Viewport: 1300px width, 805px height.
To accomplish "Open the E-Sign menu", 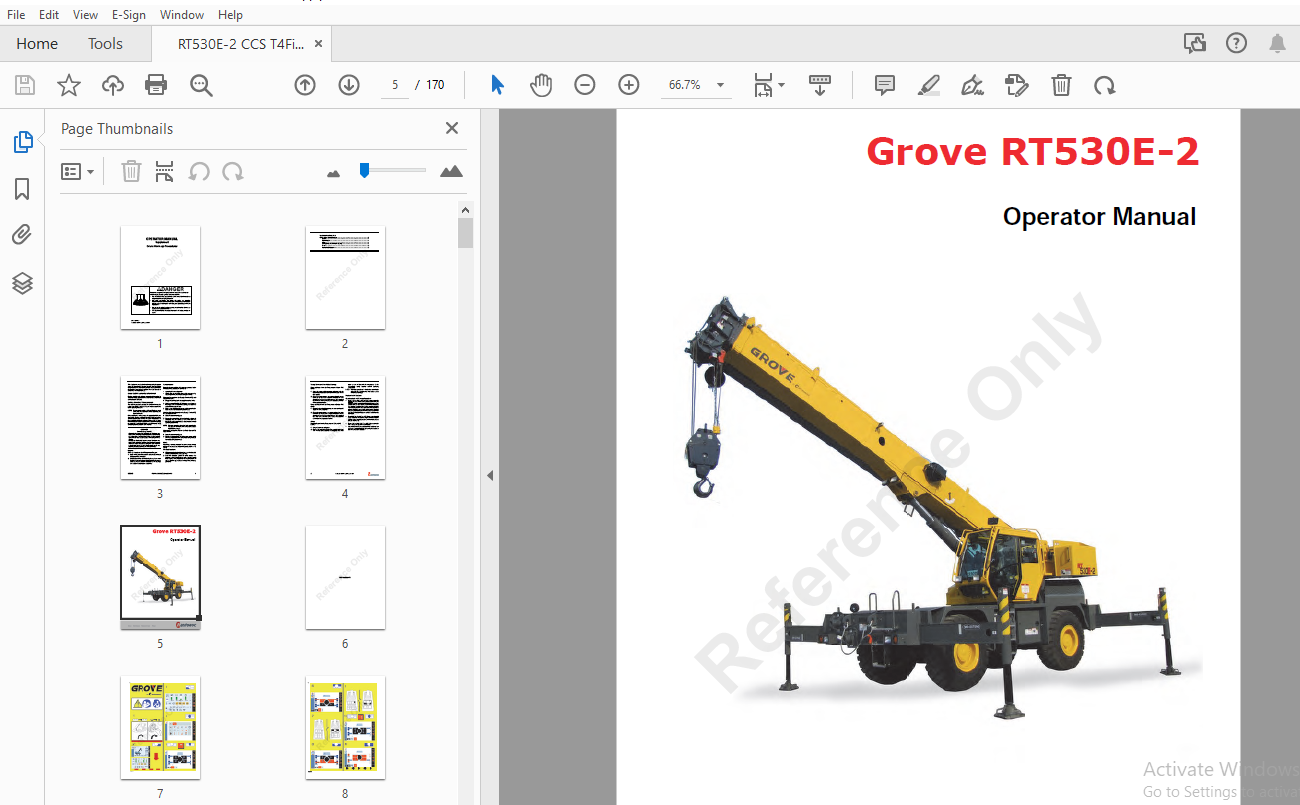I will click(129, 15).
